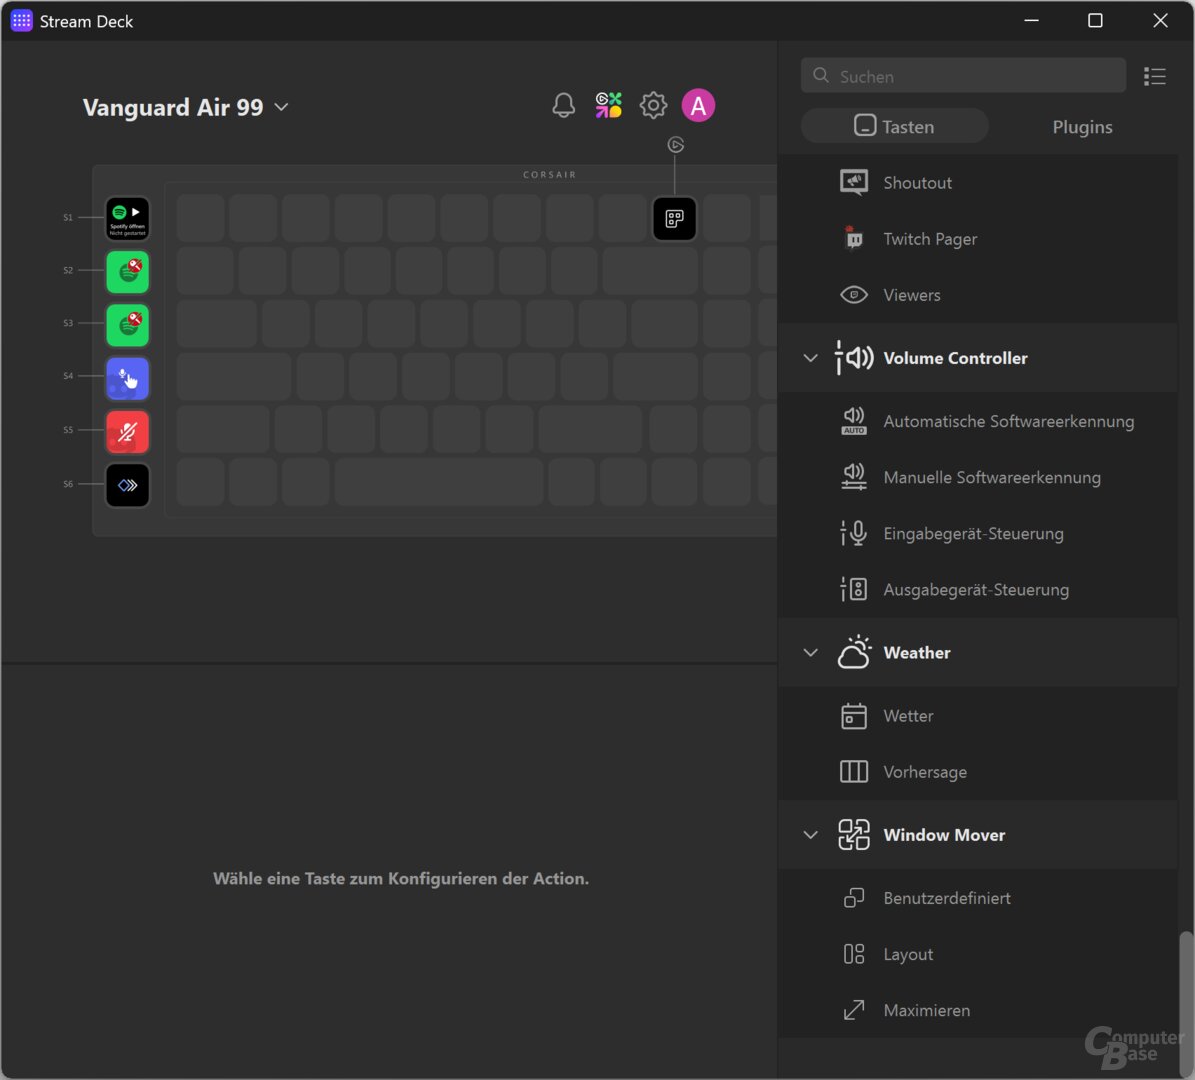This screenshot has width=1195, height=1080.
Task: Collapse the Weather category
Action: coord(811,653)
